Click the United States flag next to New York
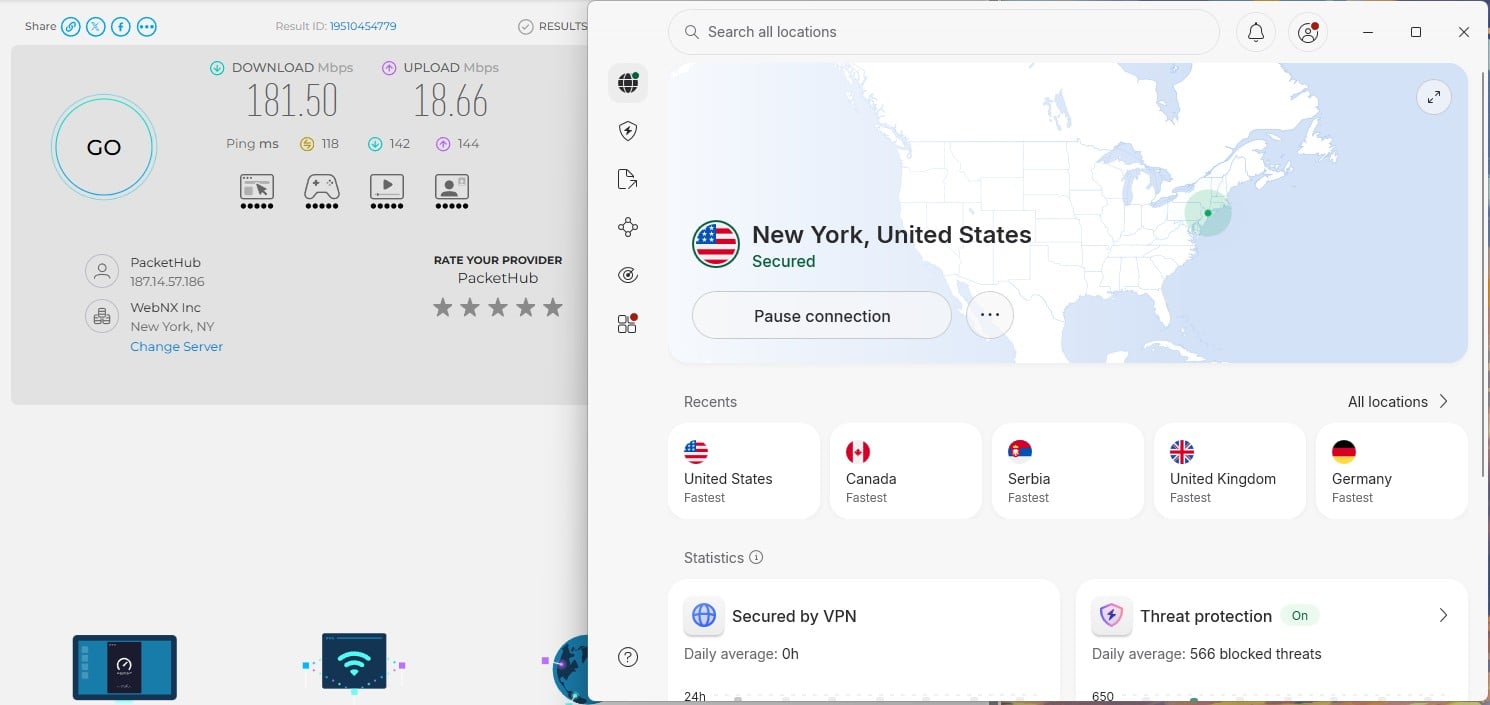 [x=716, y=244]
